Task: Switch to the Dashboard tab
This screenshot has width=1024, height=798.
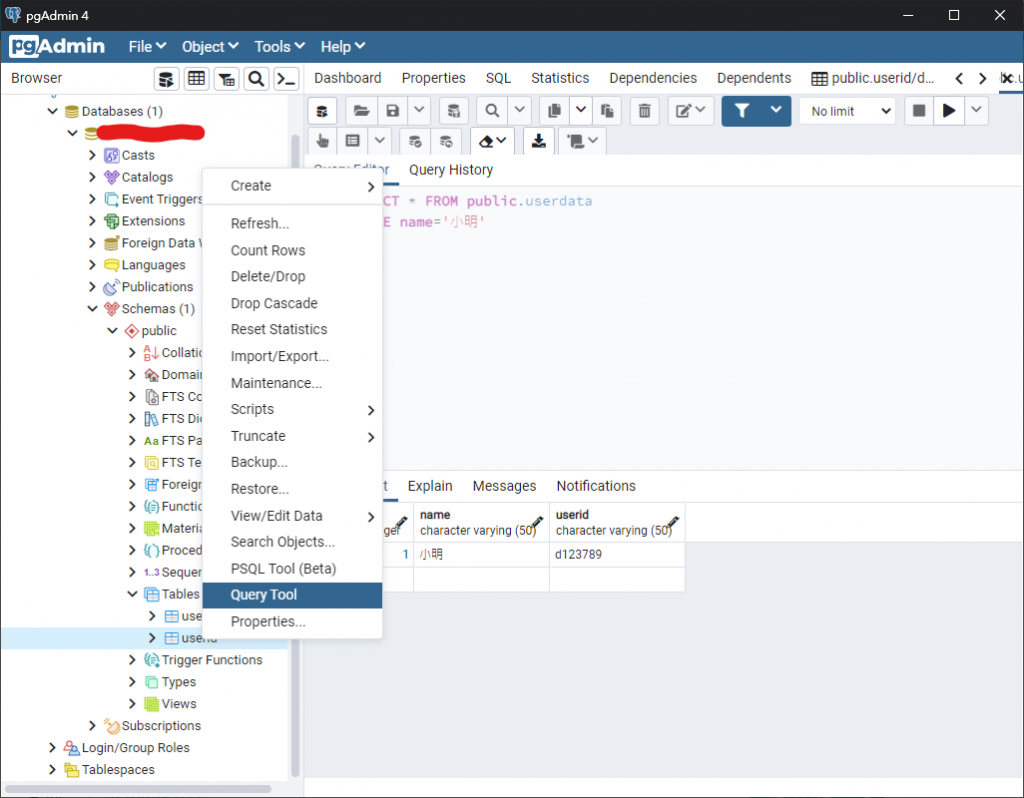Action: point(347,78)
